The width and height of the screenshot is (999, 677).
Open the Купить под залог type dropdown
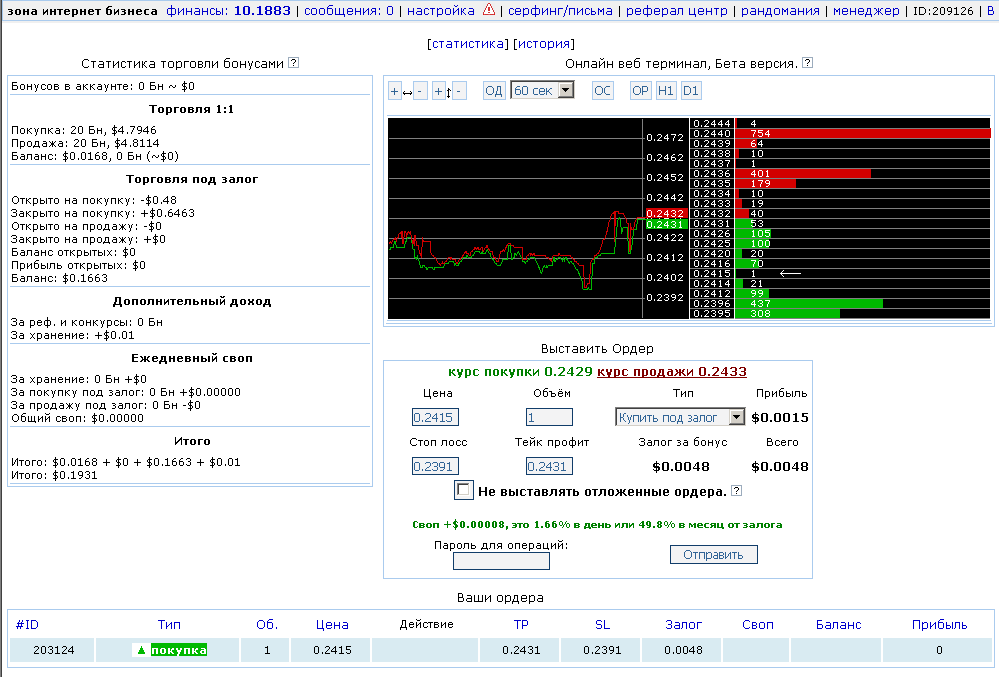click(680, 417)
